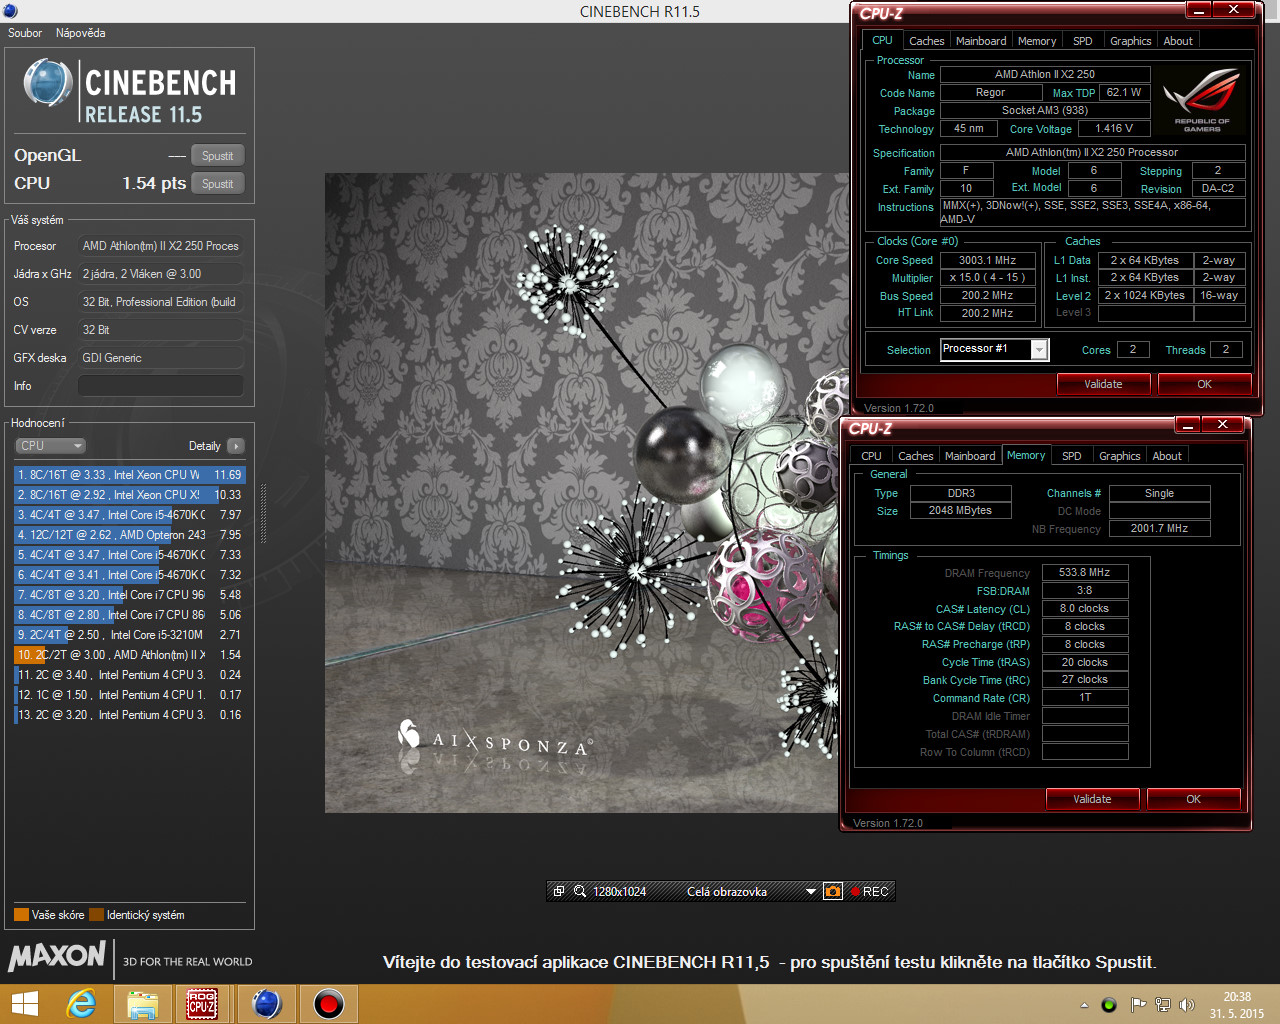Open the Processor #1 selection dropdown

(1039, 349)
